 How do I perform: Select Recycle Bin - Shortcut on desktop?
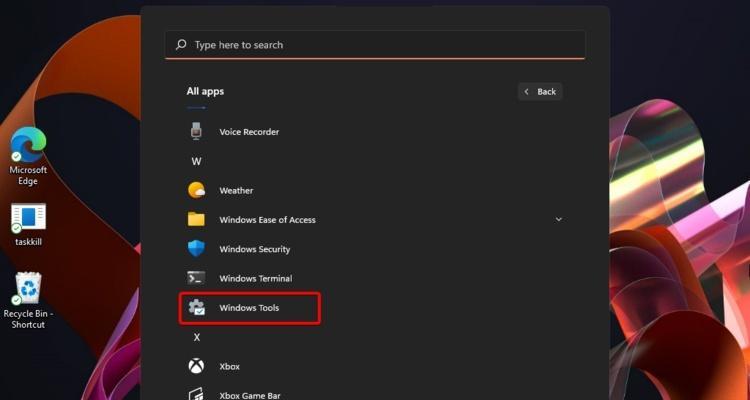(28, 300)
